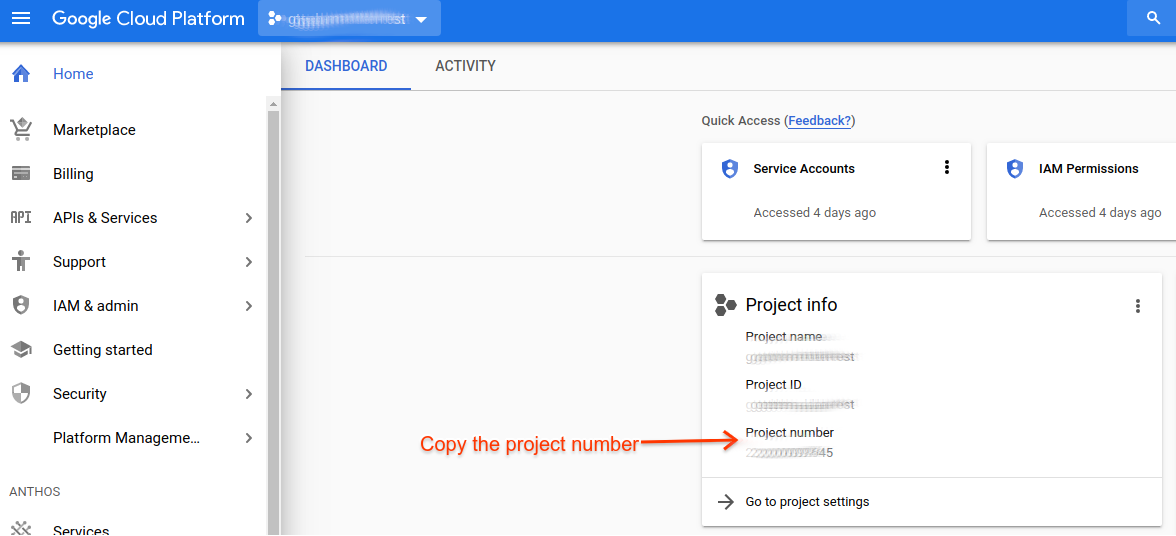This screenshot has height=536, width=1176.
Task: Switch to the Activity tab
Action: [465, 66]
